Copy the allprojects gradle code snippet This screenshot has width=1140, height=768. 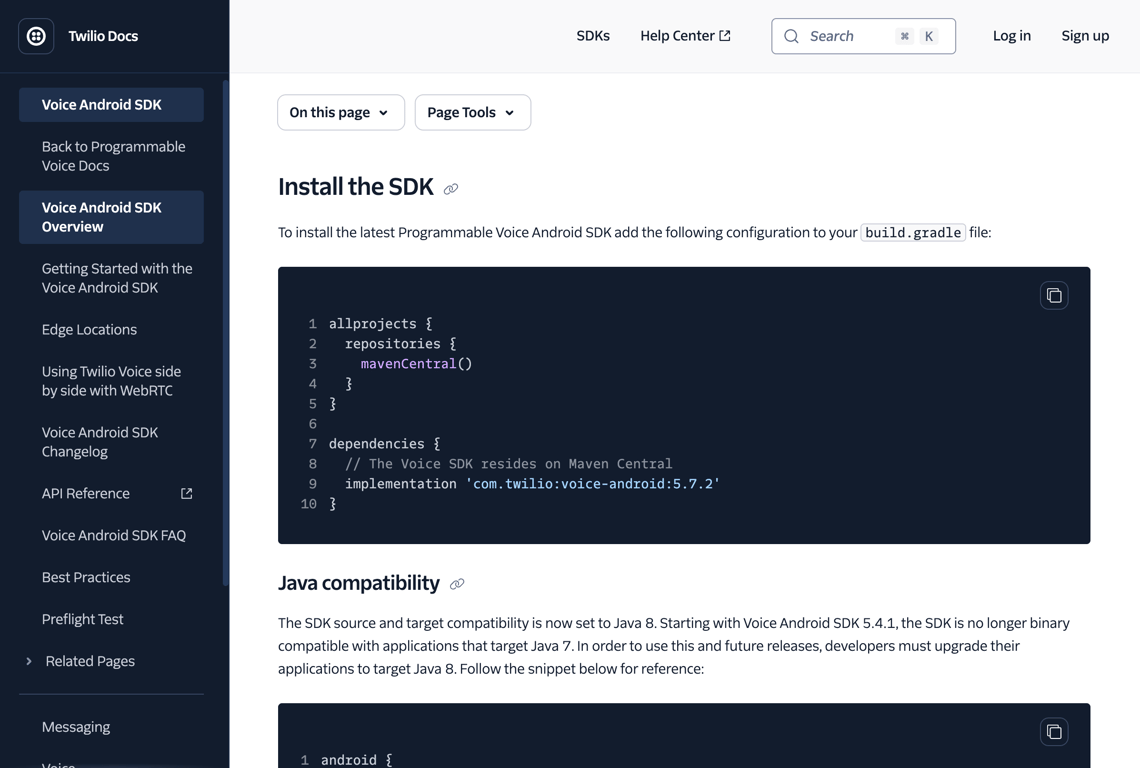[1054, 295]
